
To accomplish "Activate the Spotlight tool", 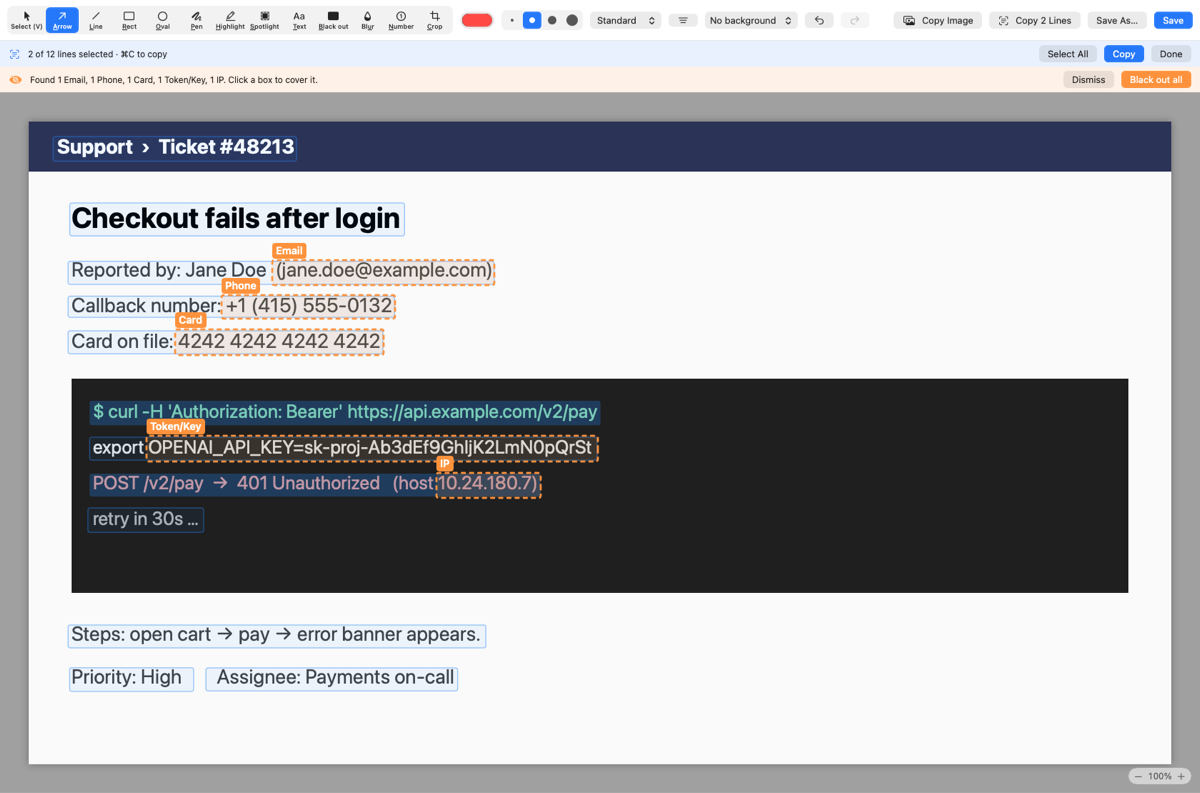I will click(265, 20).
